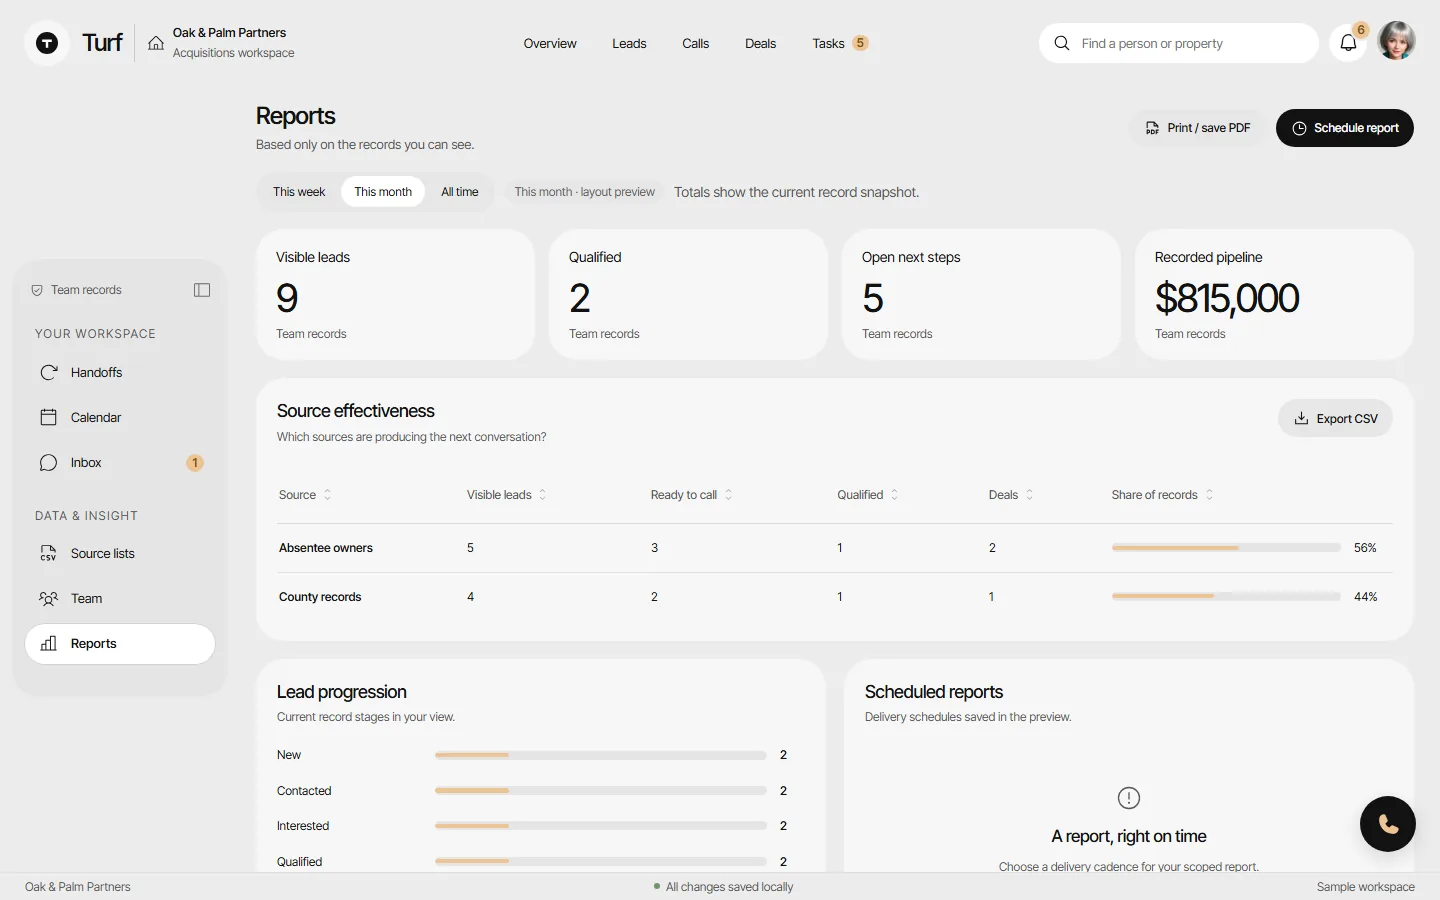The image size is (1440, 900).
Task: Sort by the Source column
Action: tap(305, 495)
